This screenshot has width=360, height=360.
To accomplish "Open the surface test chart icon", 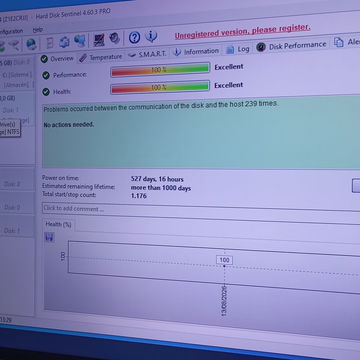I will pos(99,40).
